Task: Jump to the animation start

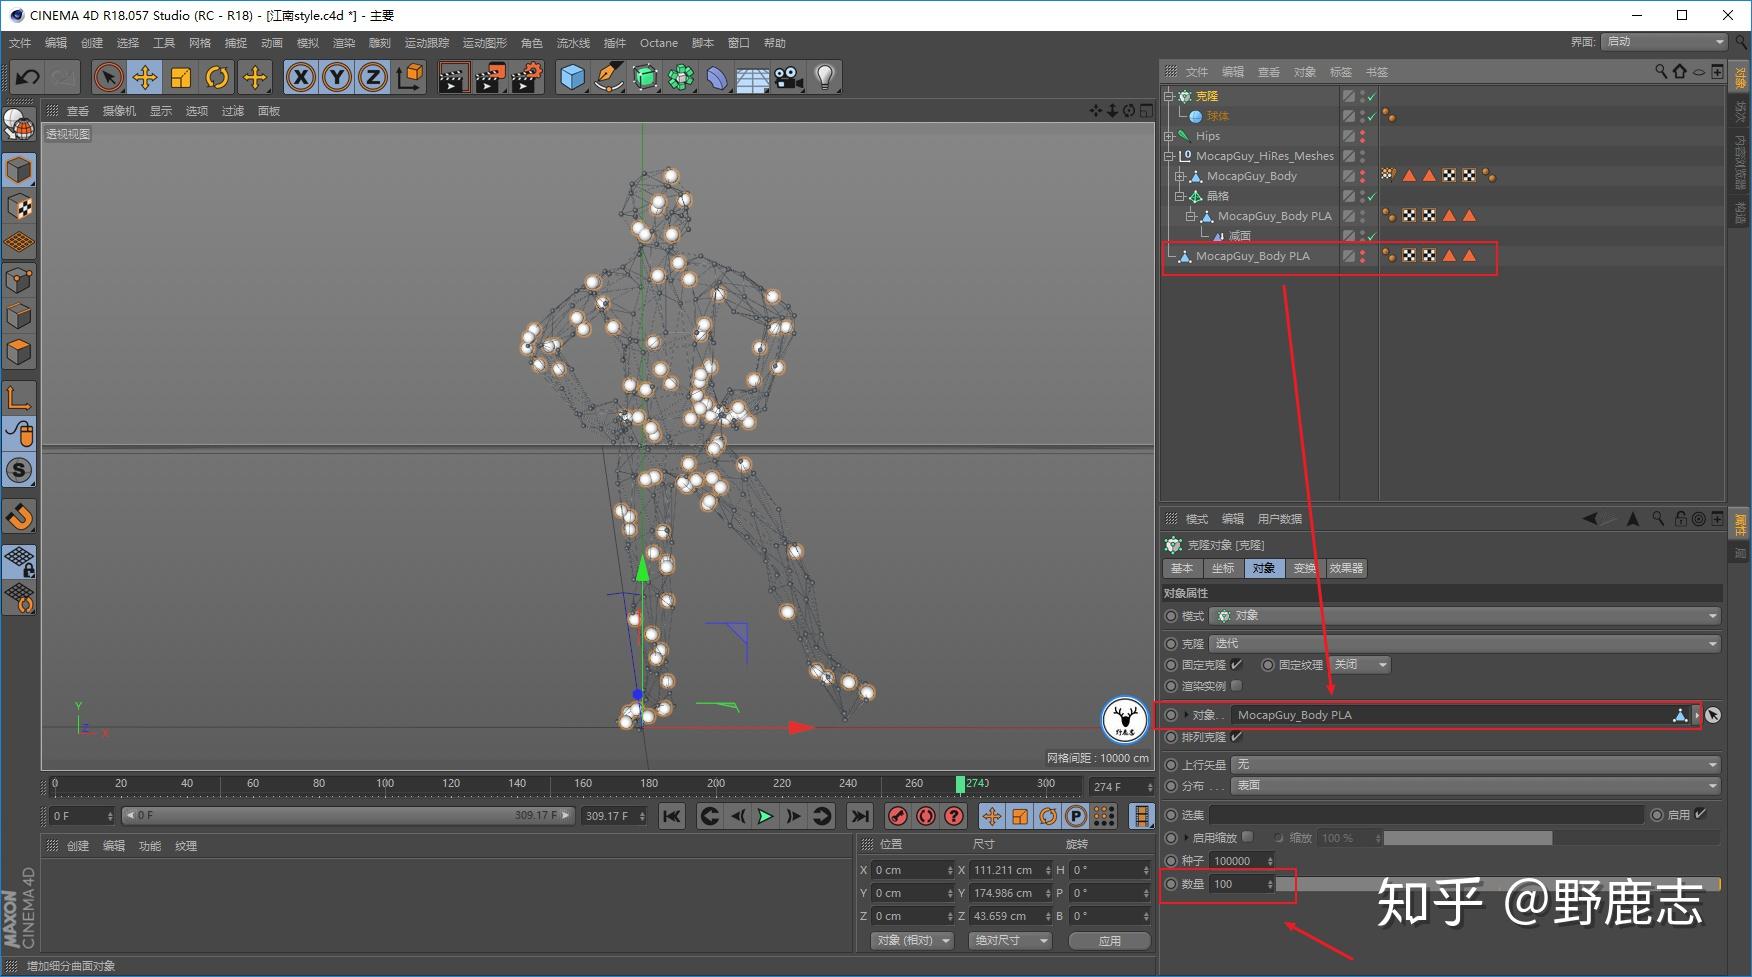Action: point(672,816)
